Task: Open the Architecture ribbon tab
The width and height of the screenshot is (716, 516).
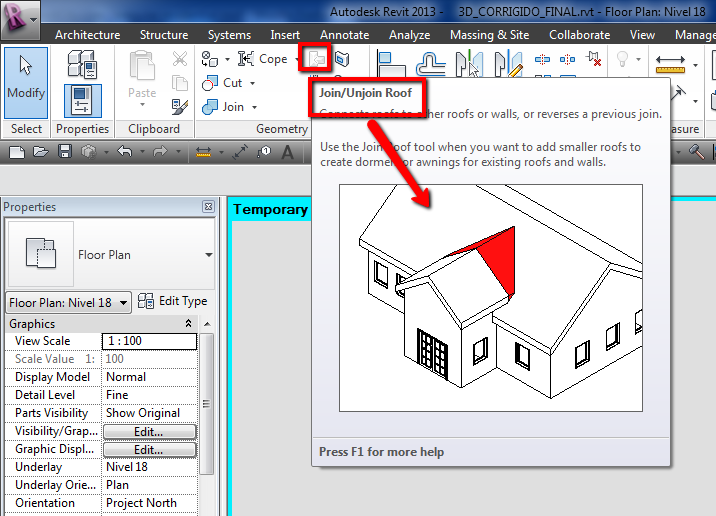Action: pyautogui.click(x=87, y=35)
